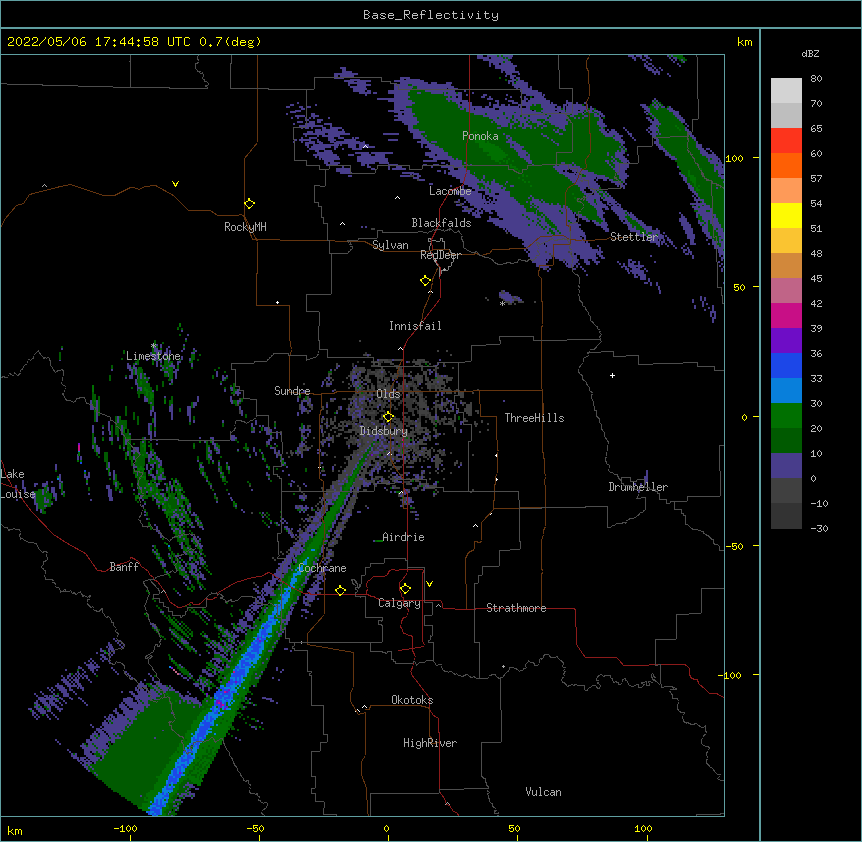Click the ThreeHills label
The image size is (862, 842).
point(534,418)
